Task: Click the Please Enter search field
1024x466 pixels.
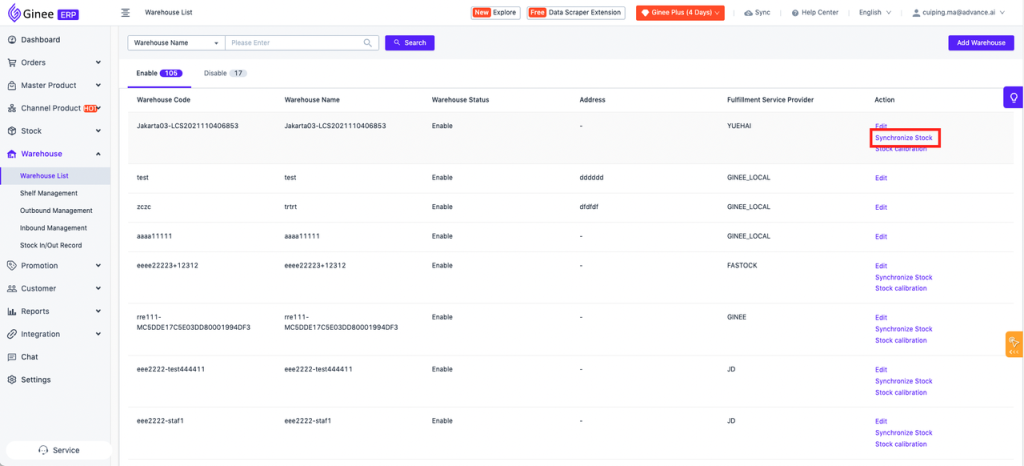Action: pyautogui.click(x=292, y=43)
